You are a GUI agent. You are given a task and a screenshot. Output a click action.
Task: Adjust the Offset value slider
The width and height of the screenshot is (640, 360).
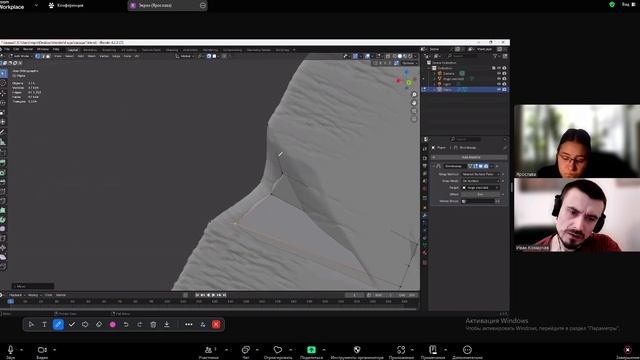pos(480,194)
